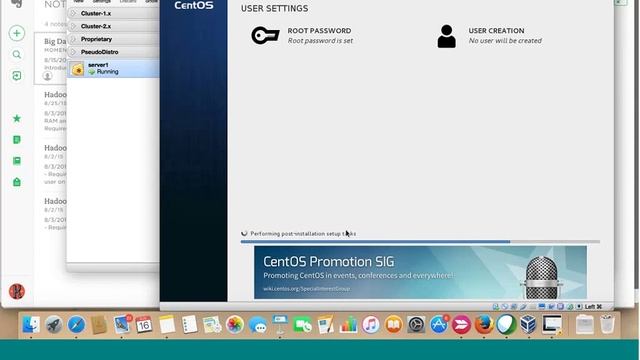The image size is (640, 360).
Task: Open Calendar from the Dock
Action: pos(144,325)
